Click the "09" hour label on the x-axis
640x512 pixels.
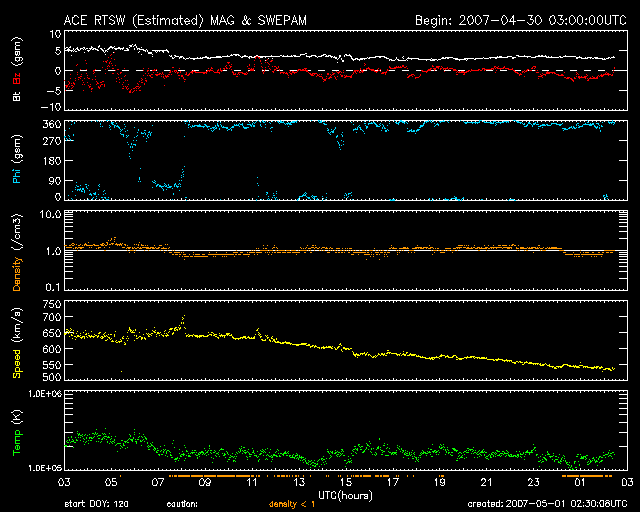[205, 483]
